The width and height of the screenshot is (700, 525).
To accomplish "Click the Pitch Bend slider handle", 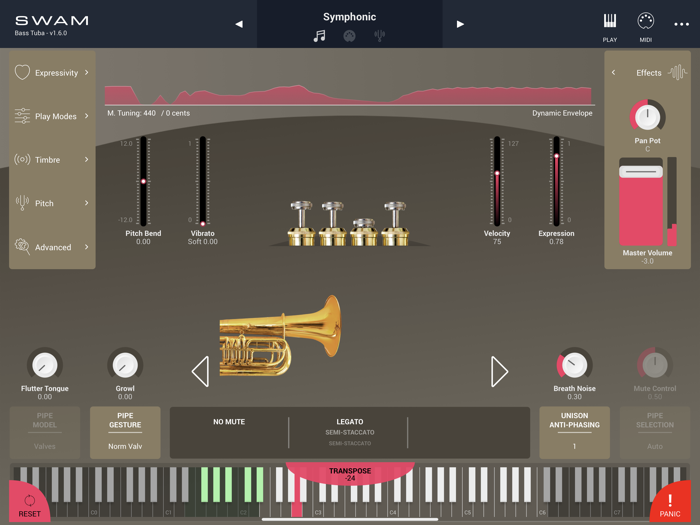I will click(x=143, y=181).
